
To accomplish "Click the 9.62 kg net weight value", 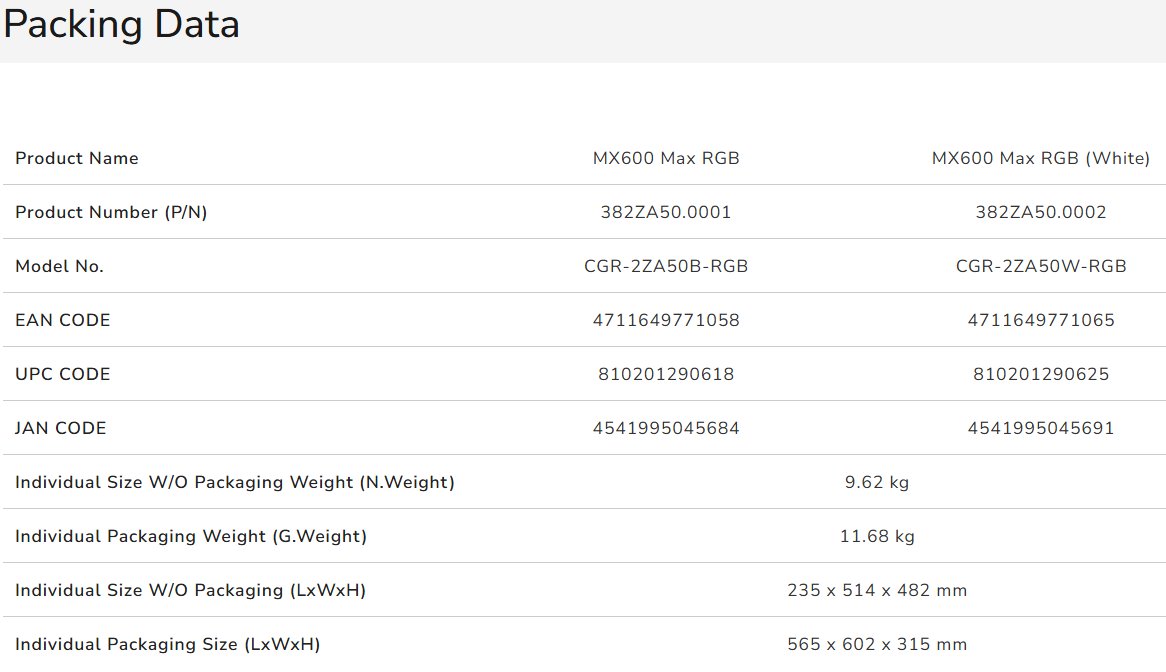I will pyautogui.click(x=877, y=482).
